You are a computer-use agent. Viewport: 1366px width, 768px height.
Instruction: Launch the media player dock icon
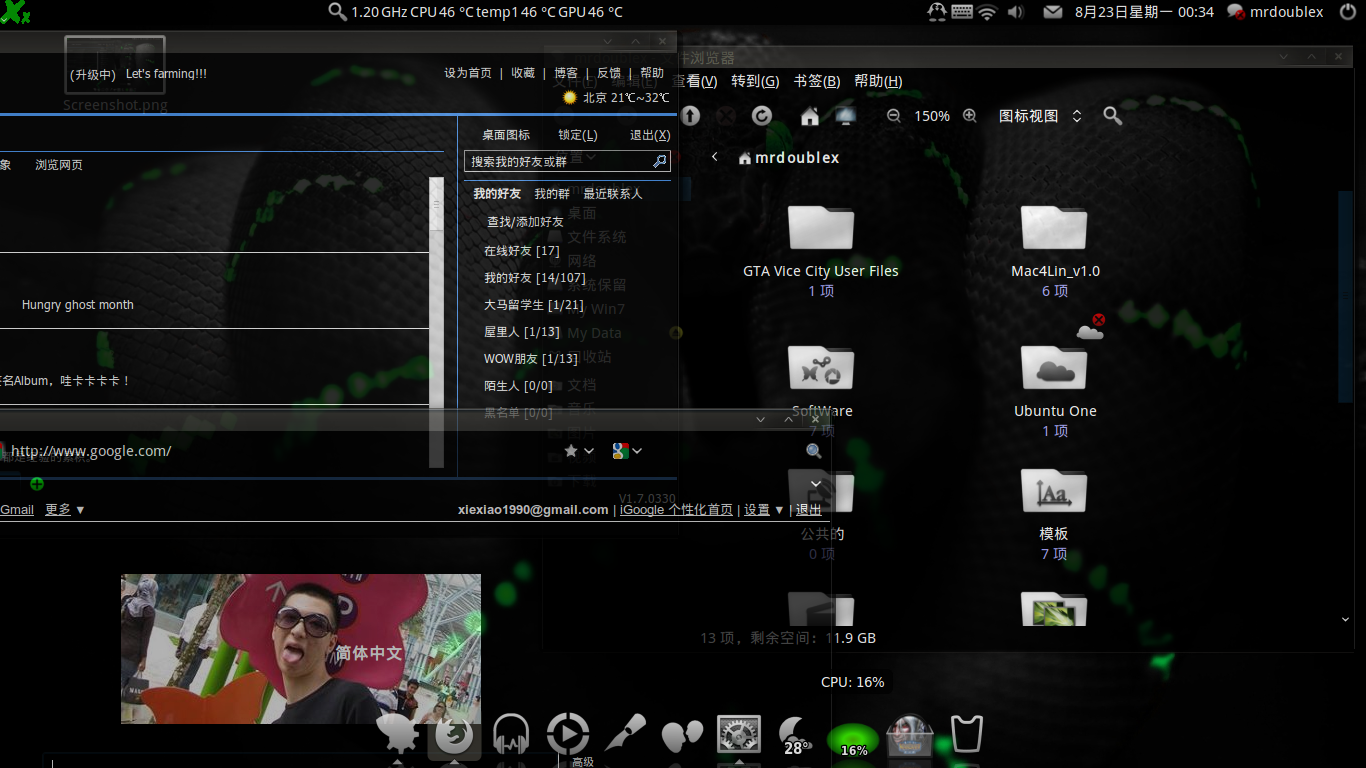[x=567, y=735]
